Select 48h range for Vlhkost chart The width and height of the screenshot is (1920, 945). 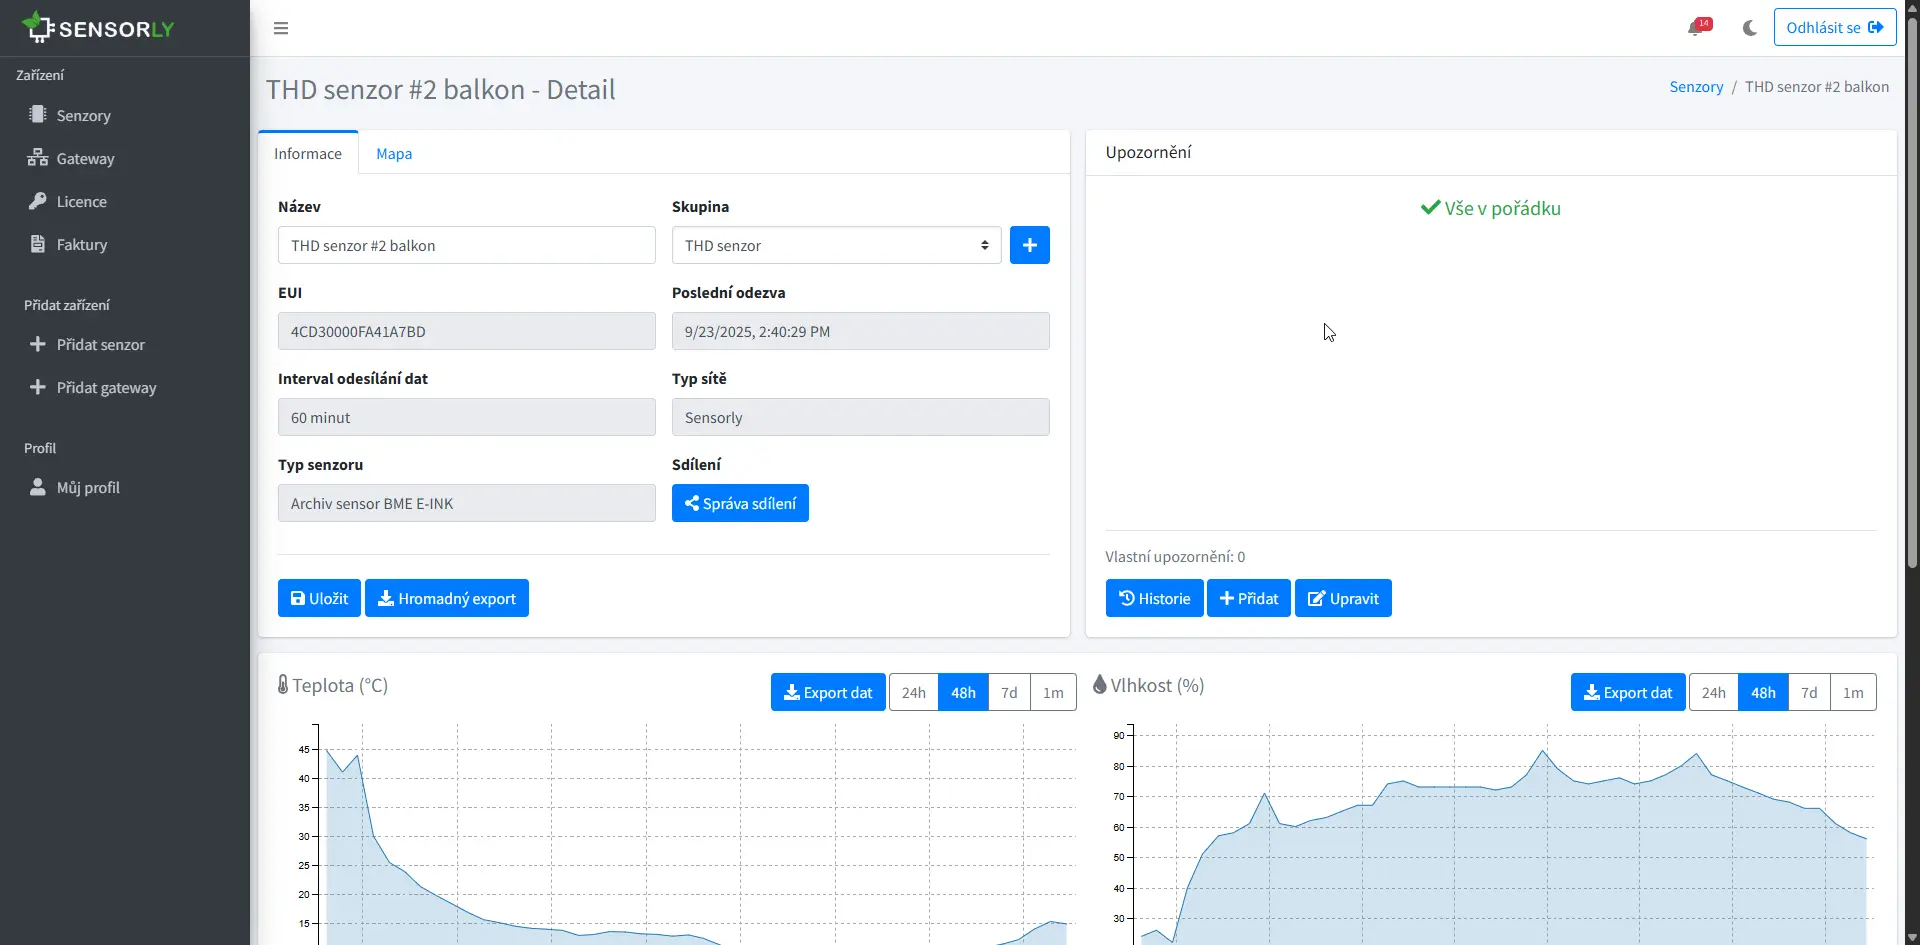1763,692
